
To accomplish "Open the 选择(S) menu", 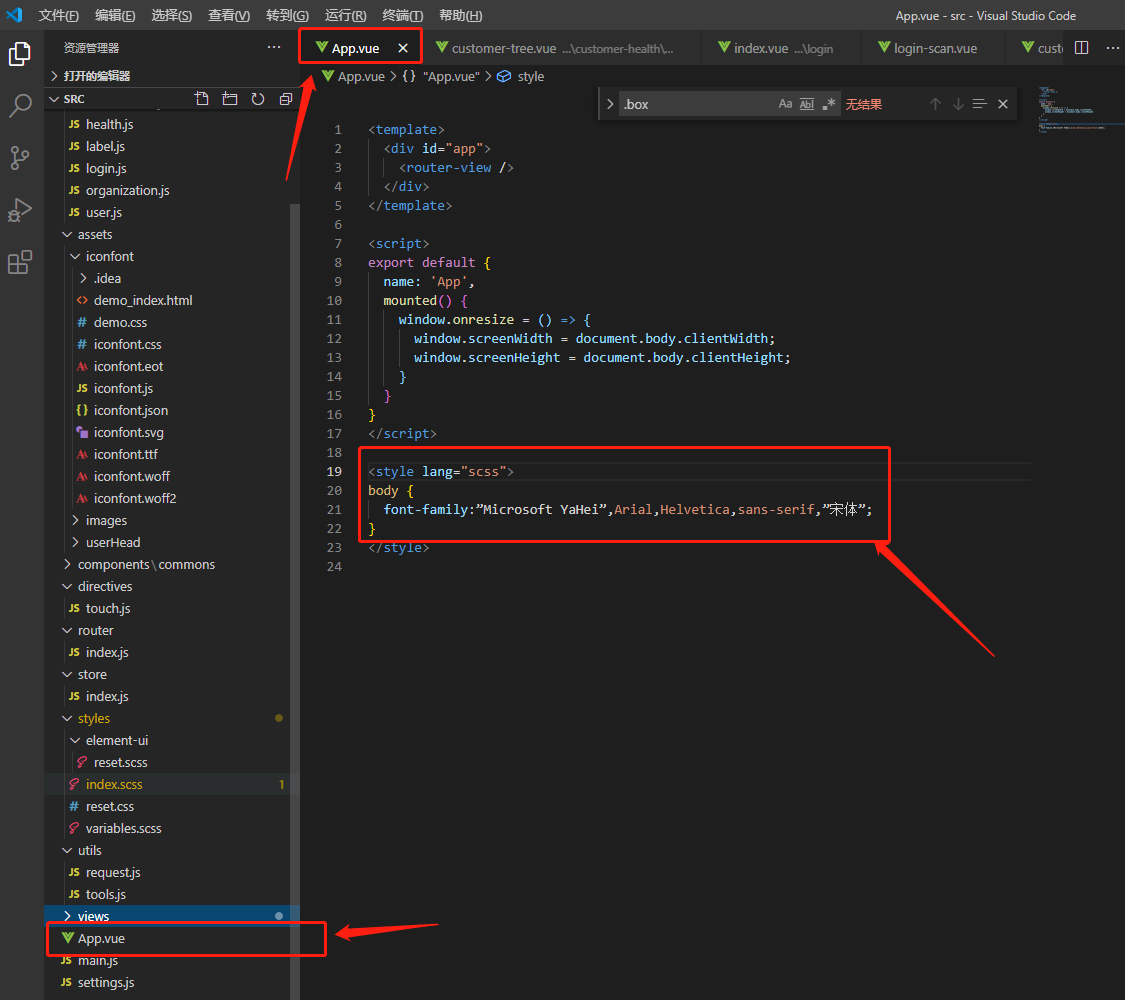I will point(171,15).
